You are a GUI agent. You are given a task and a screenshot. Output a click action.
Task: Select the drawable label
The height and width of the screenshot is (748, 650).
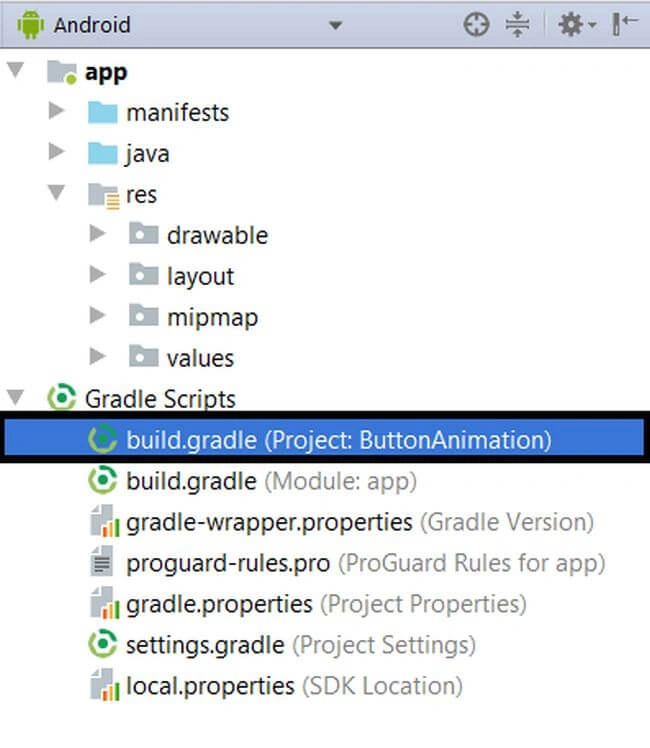tap(217, 236)
